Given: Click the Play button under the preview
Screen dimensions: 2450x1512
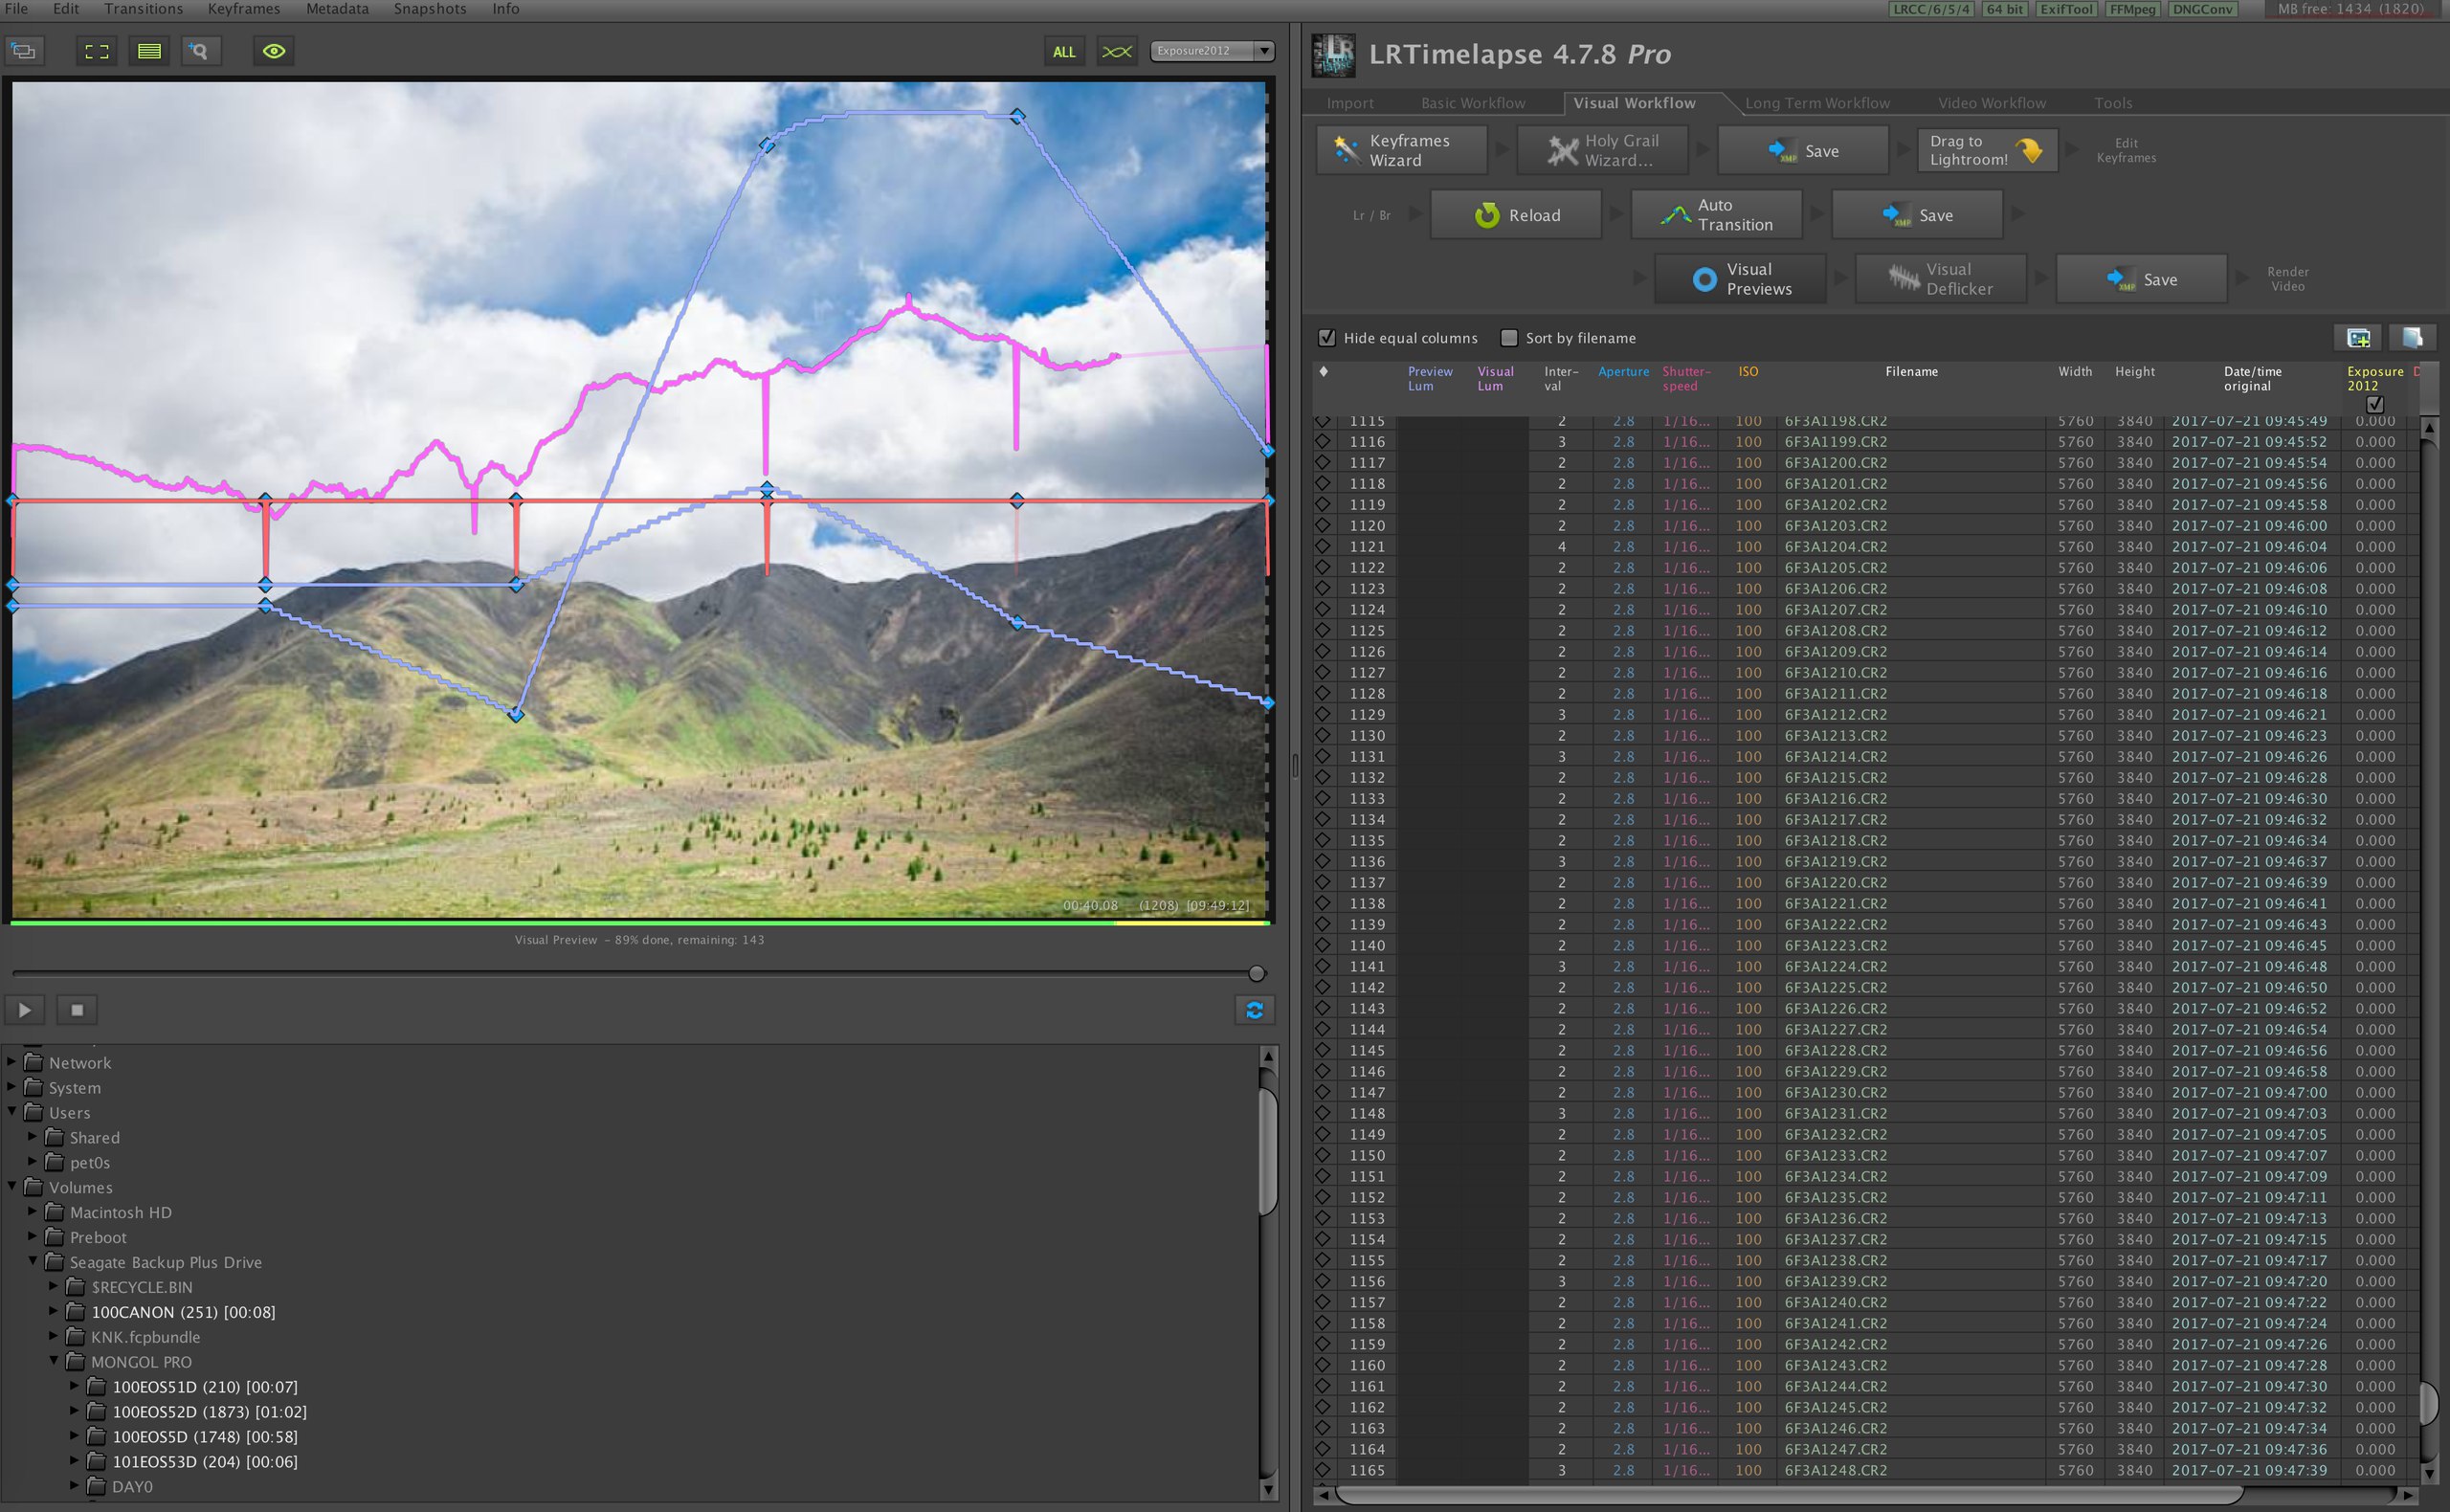Looking at the screenshot, I should pyautogui.click(x=24, y=1010).
